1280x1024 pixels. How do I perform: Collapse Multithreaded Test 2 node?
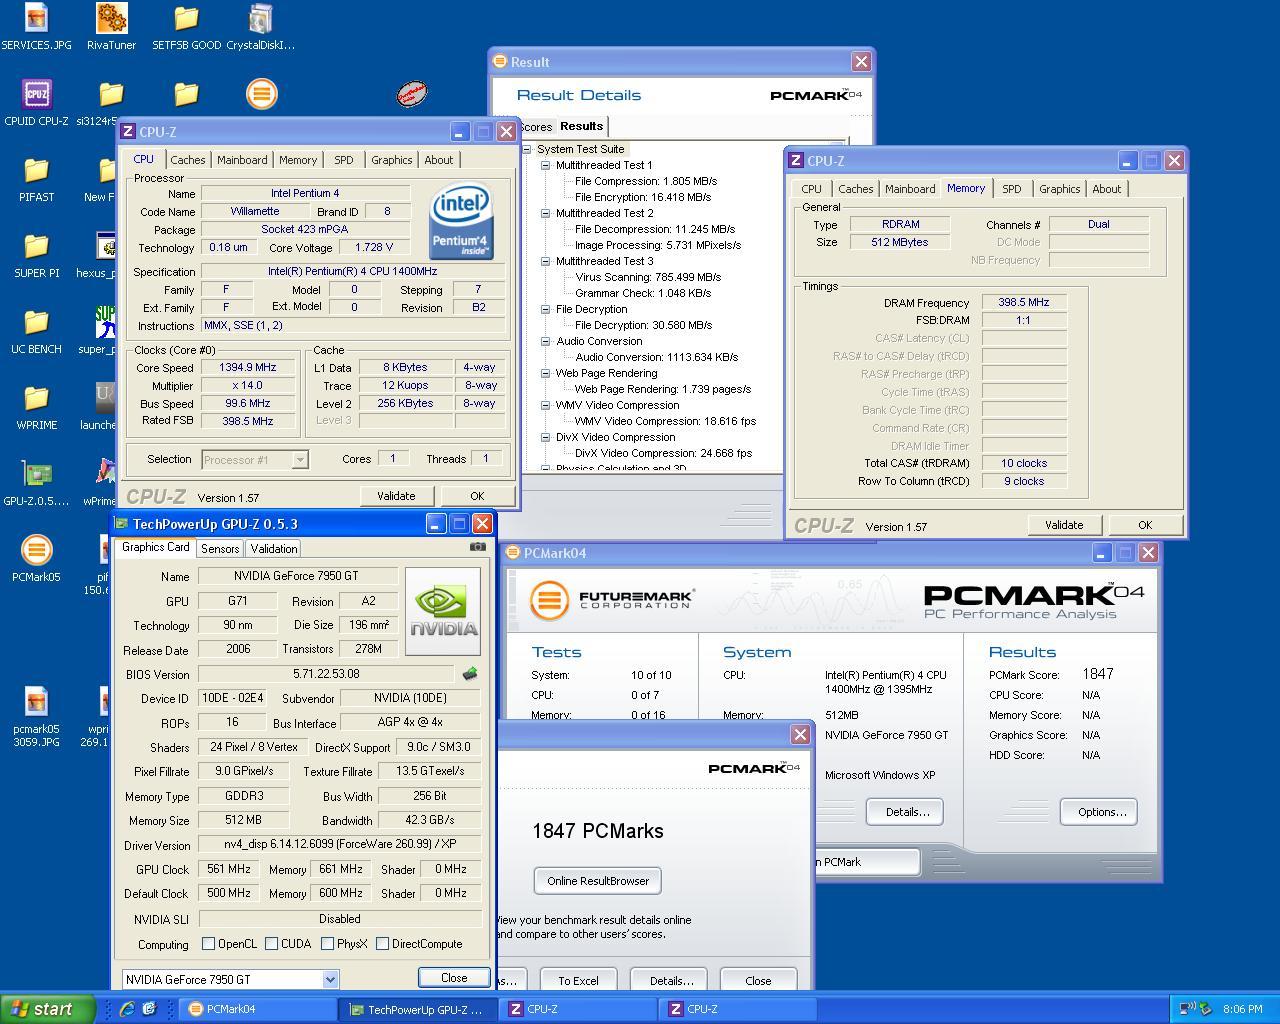pyautogui.click(x=546, y=213)
